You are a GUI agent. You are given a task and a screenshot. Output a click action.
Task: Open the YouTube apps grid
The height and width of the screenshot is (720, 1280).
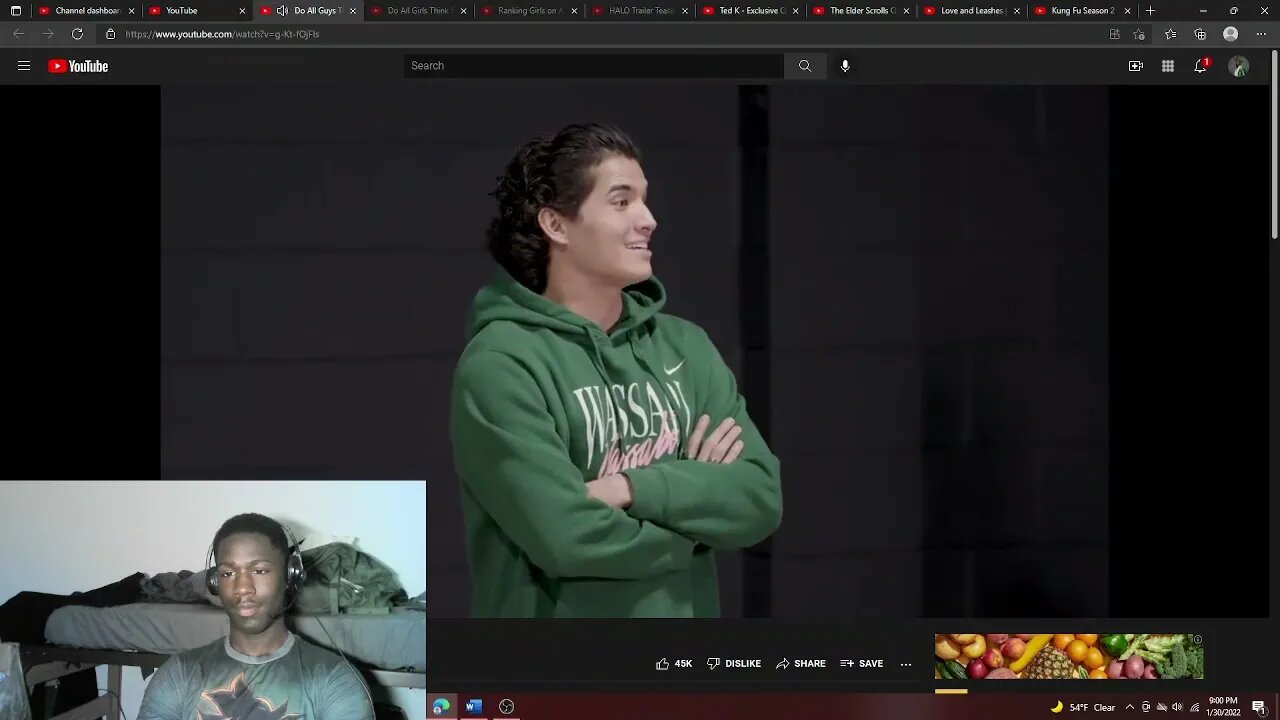(x=1168, y=66)
